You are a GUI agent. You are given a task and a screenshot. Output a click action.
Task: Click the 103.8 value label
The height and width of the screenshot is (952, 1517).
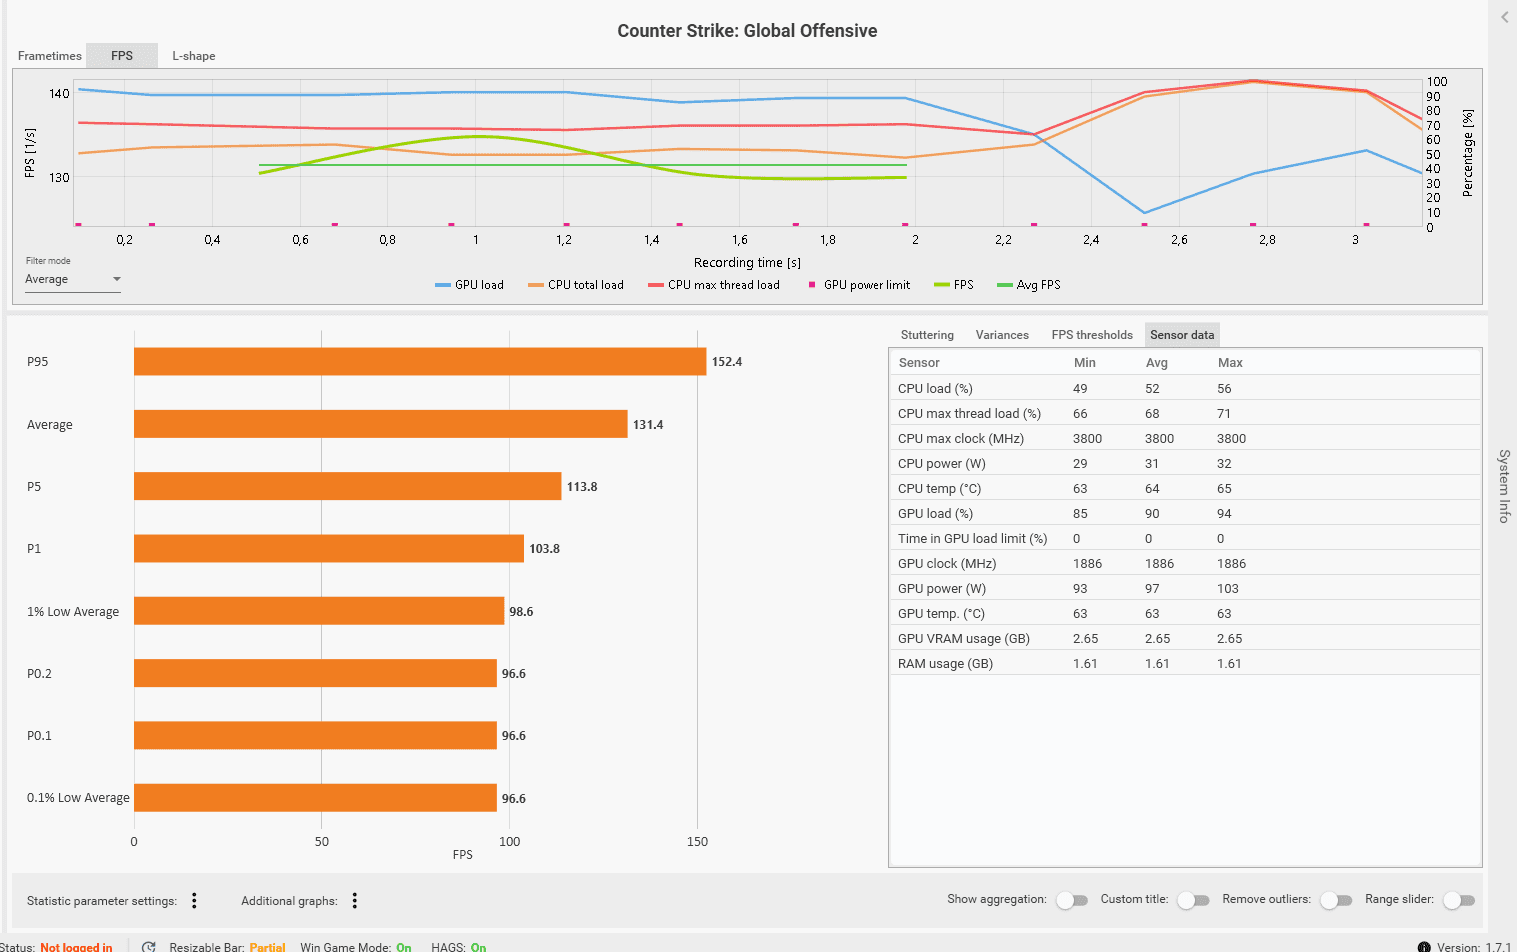pos(544,549)
